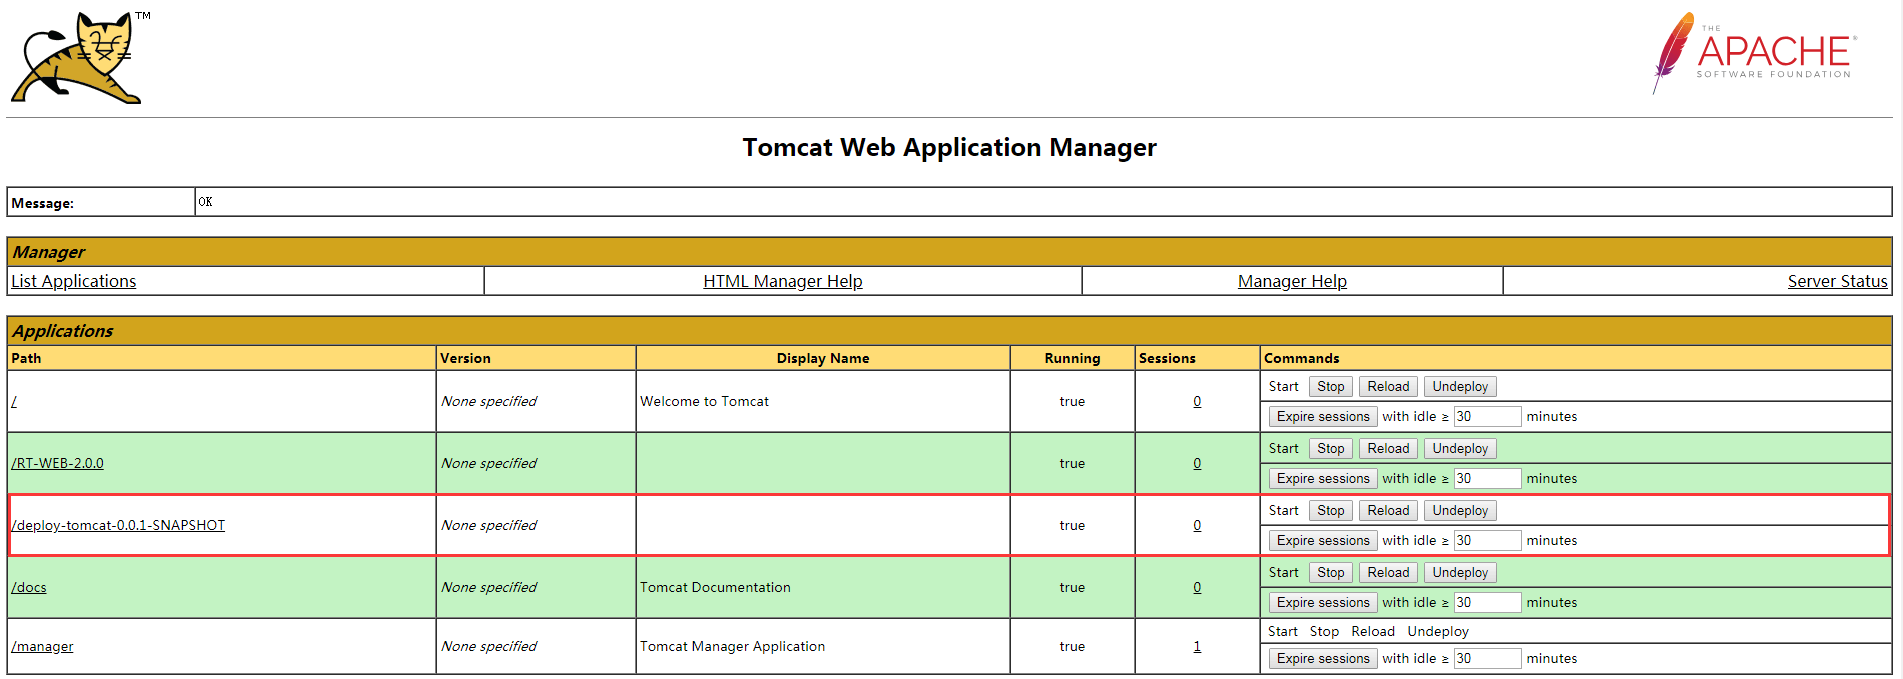1903x679 pixels.
Task: Open the /deploy-tomcat-0.0.1-SNAPSHOT application link
Action: click(x=118, y=525)
